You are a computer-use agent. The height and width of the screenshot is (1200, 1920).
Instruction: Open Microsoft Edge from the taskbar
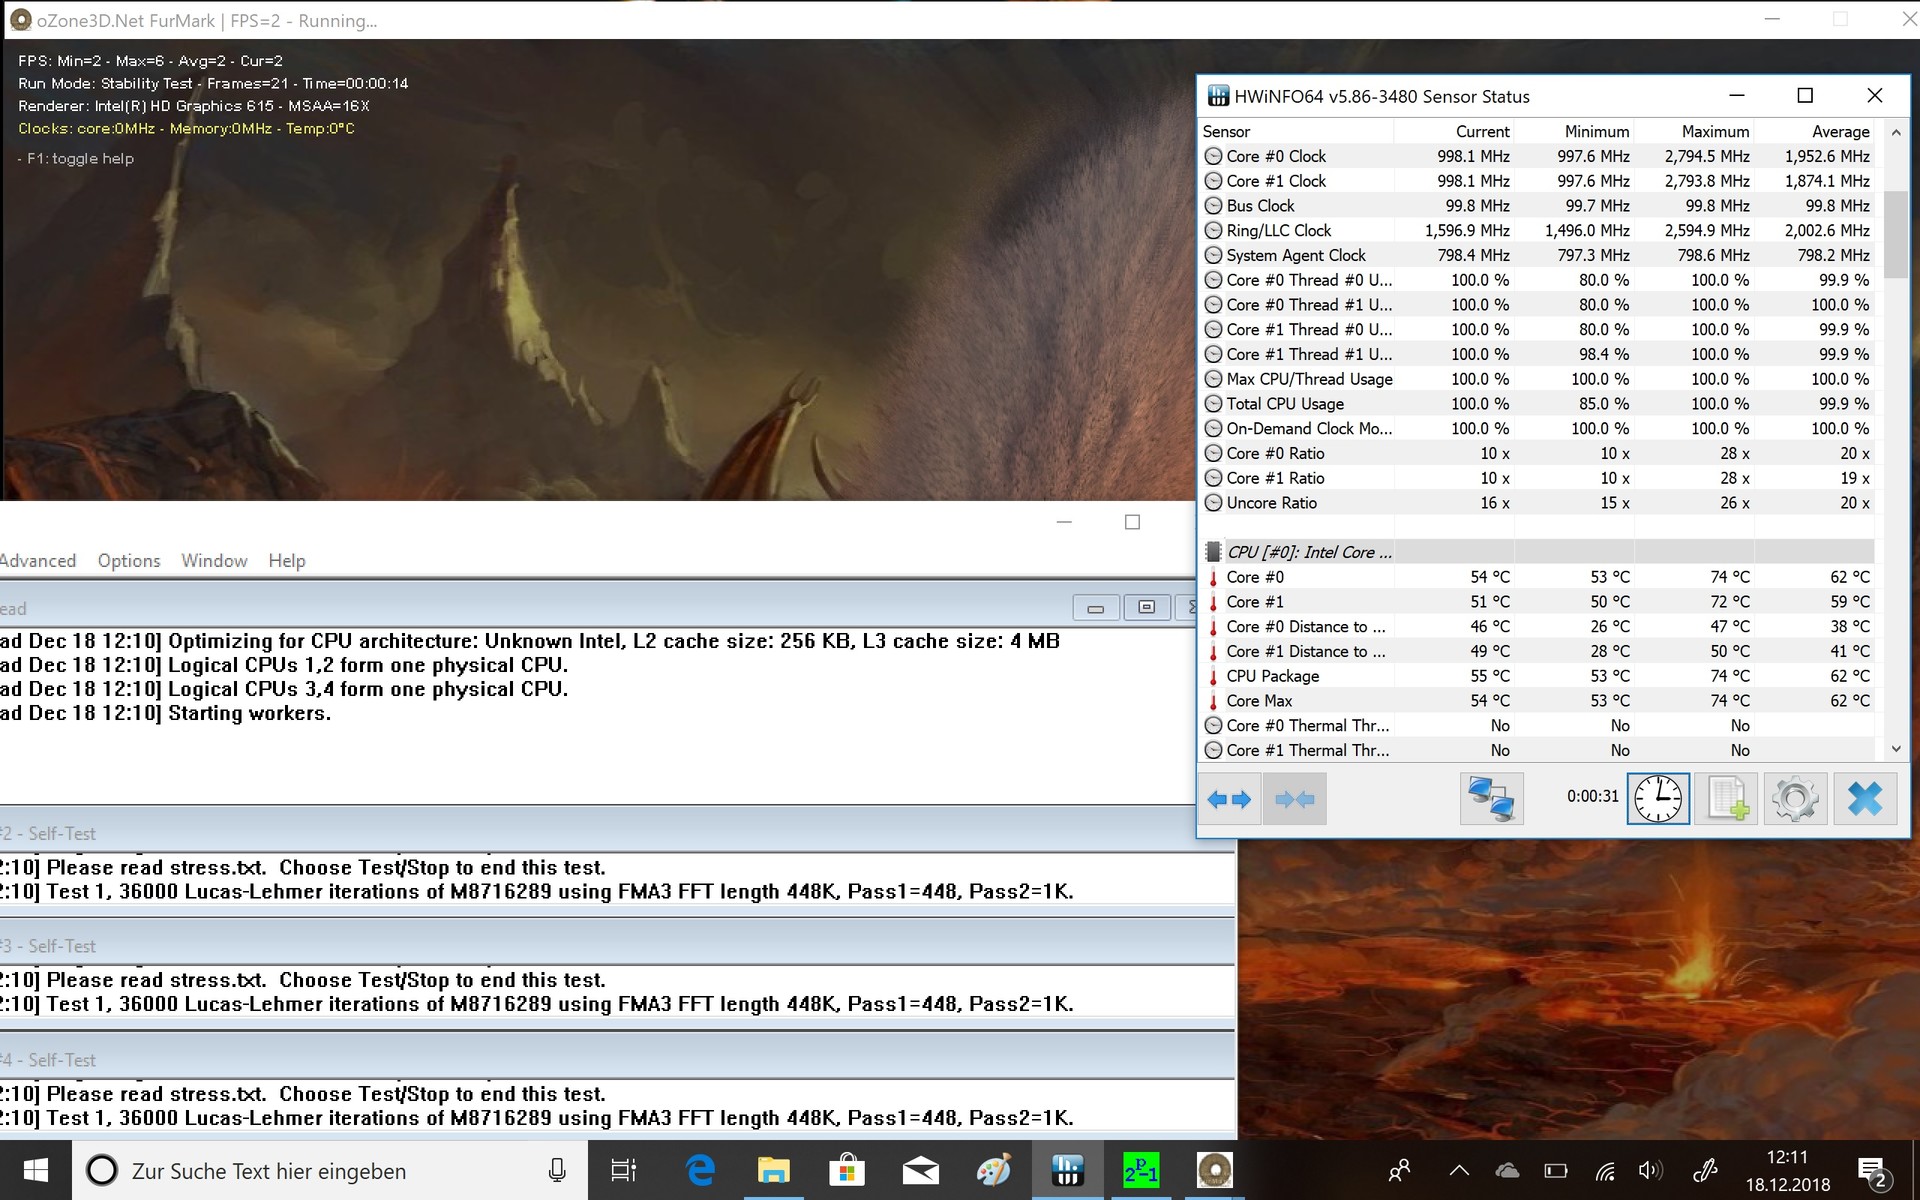point(700,1170)
